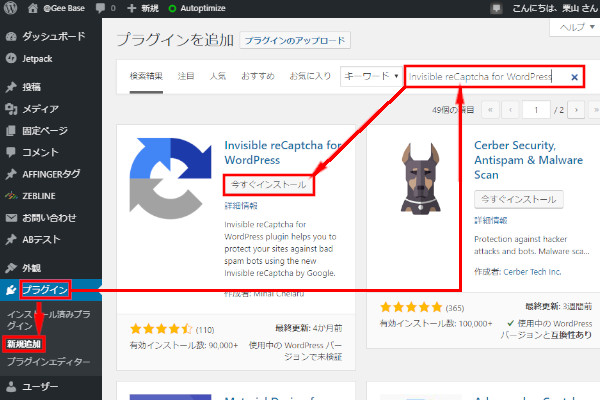Viewport: 600px width, 400px height.
Task: Click the page icon beside 固定ページ
Action: click(11, 131)
